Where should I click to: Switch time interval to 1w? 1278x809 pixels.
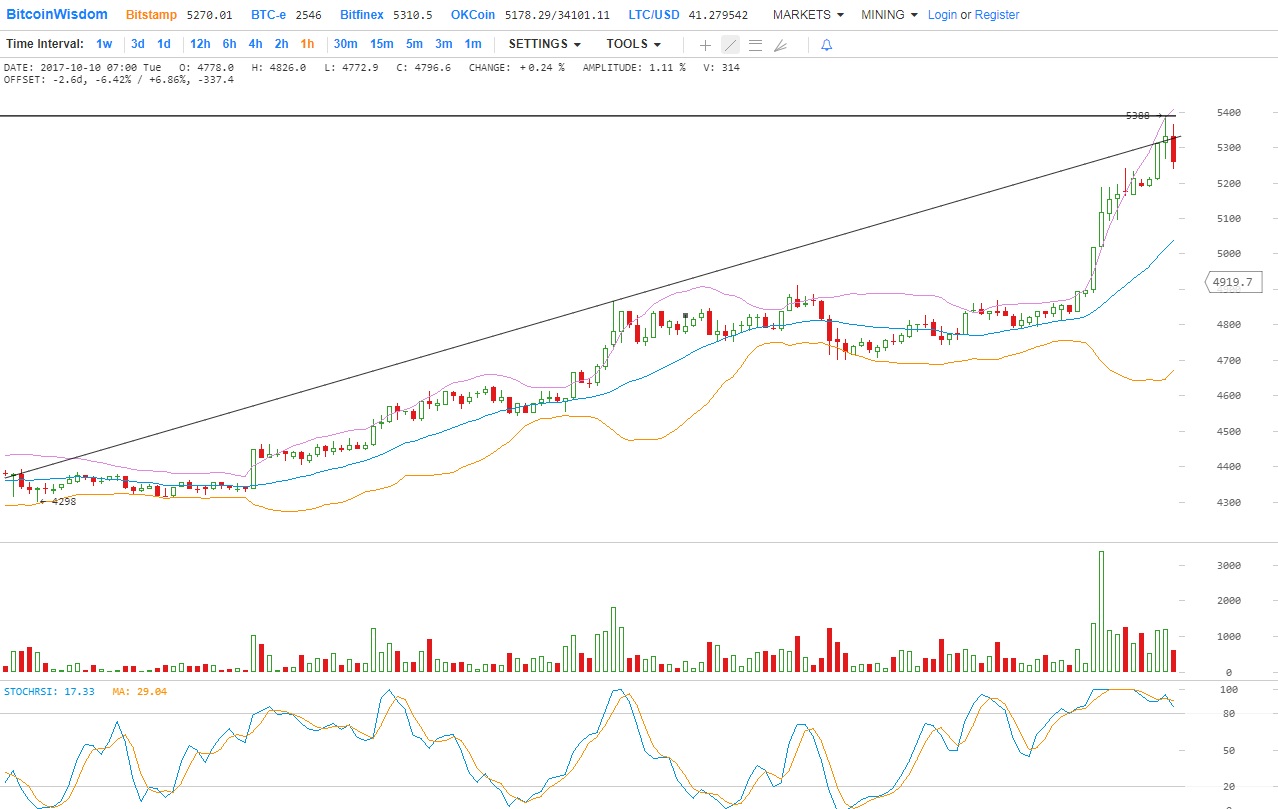point(104,44)
